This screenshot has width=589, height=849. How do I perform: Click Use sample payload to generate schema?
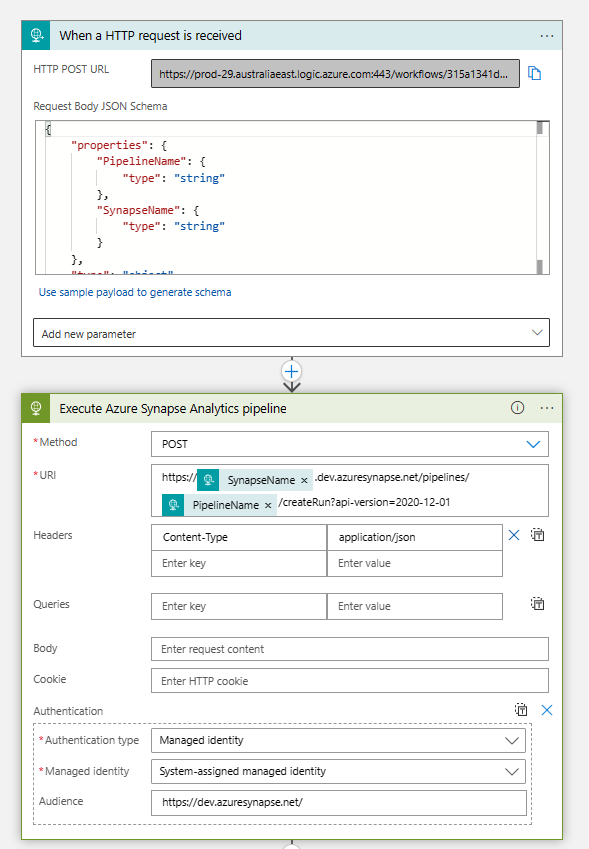point(135,292)
